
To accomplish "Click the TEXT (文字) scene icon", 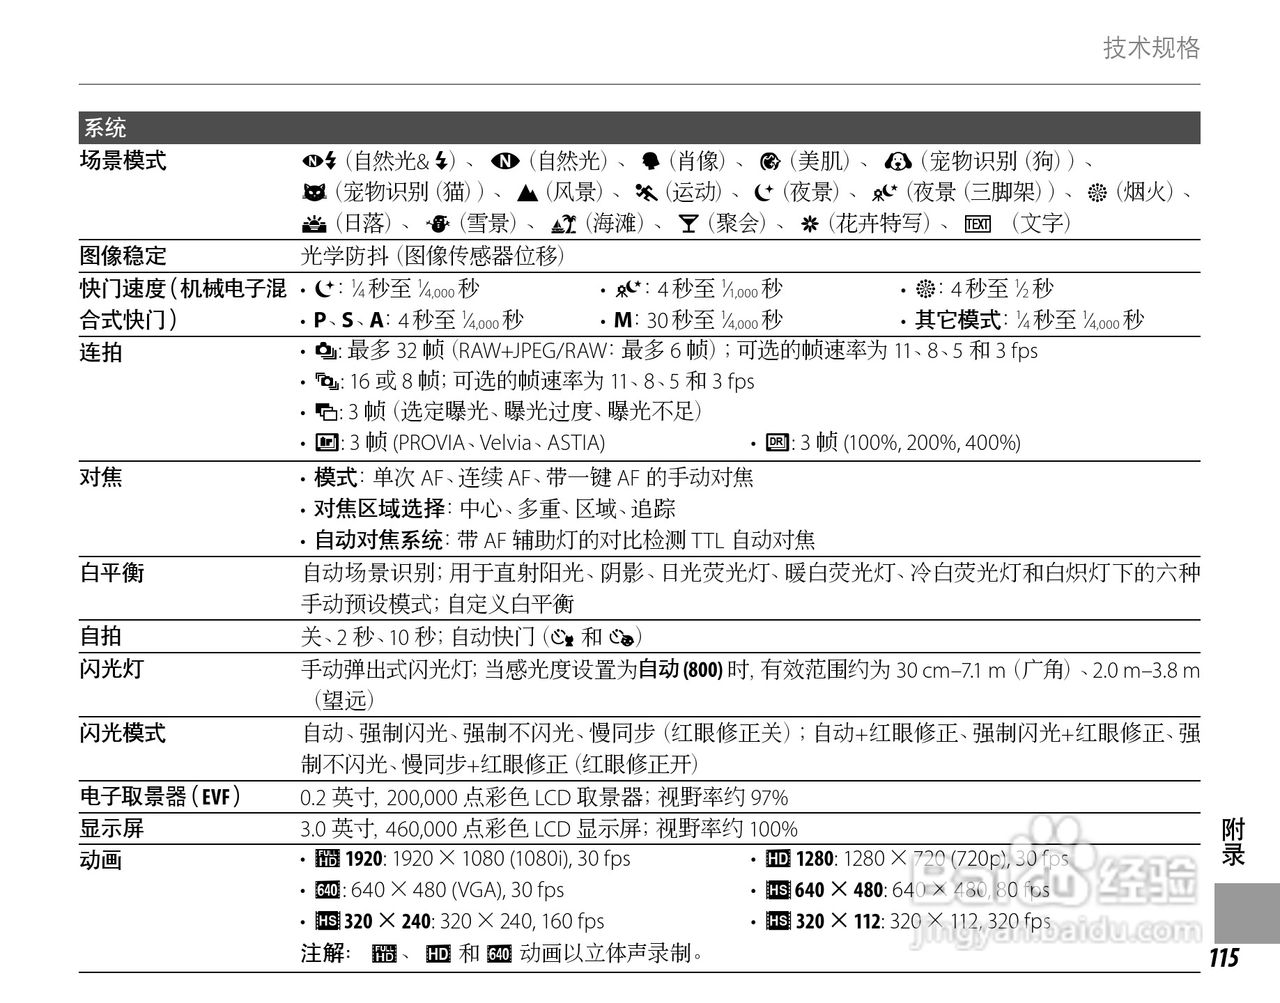I will 977,223.
